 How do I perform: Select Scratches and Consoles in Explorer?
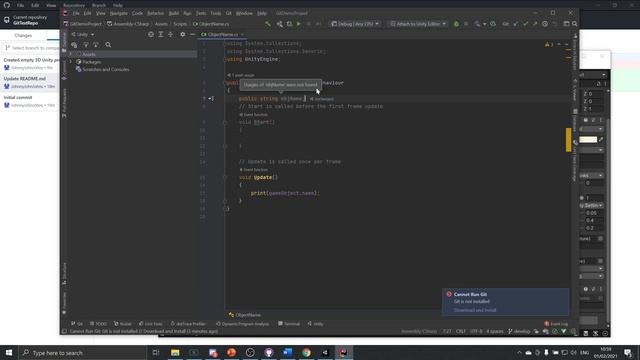[x=106, y=70]
